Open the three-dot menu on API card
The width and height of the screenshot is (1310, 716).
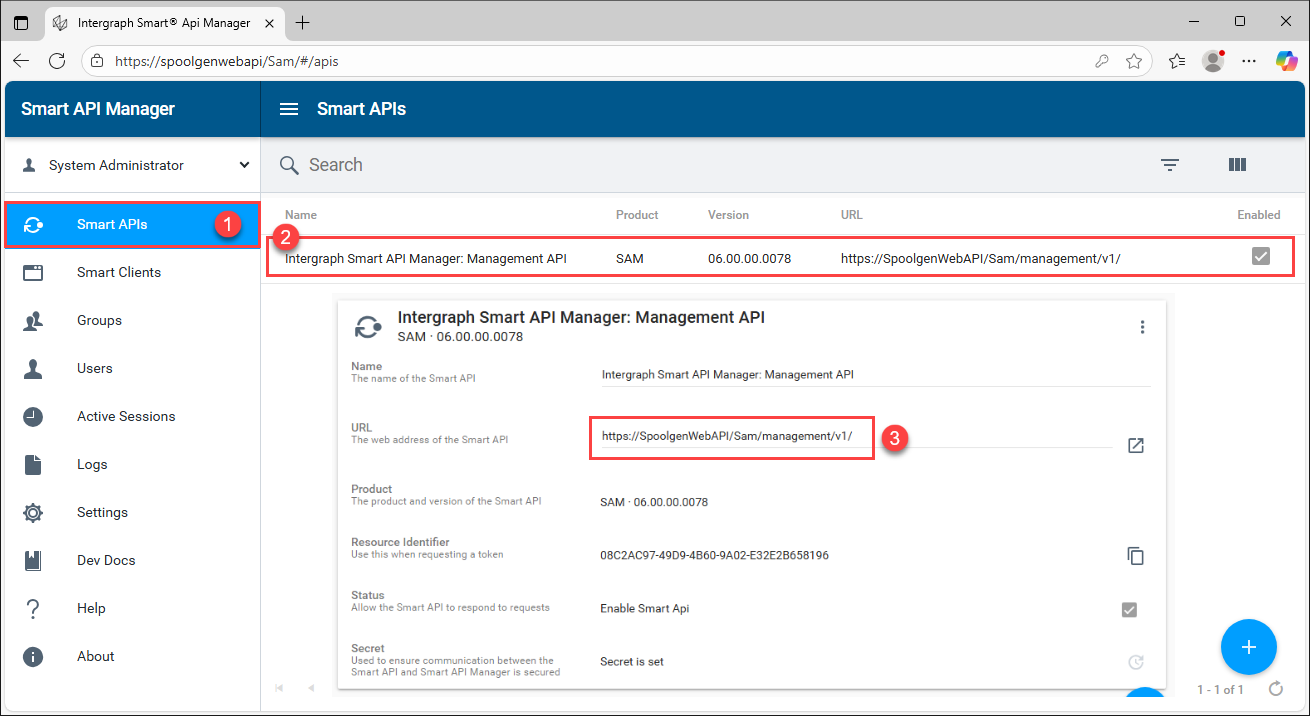pyautogui.click(x=1142, y=327)
